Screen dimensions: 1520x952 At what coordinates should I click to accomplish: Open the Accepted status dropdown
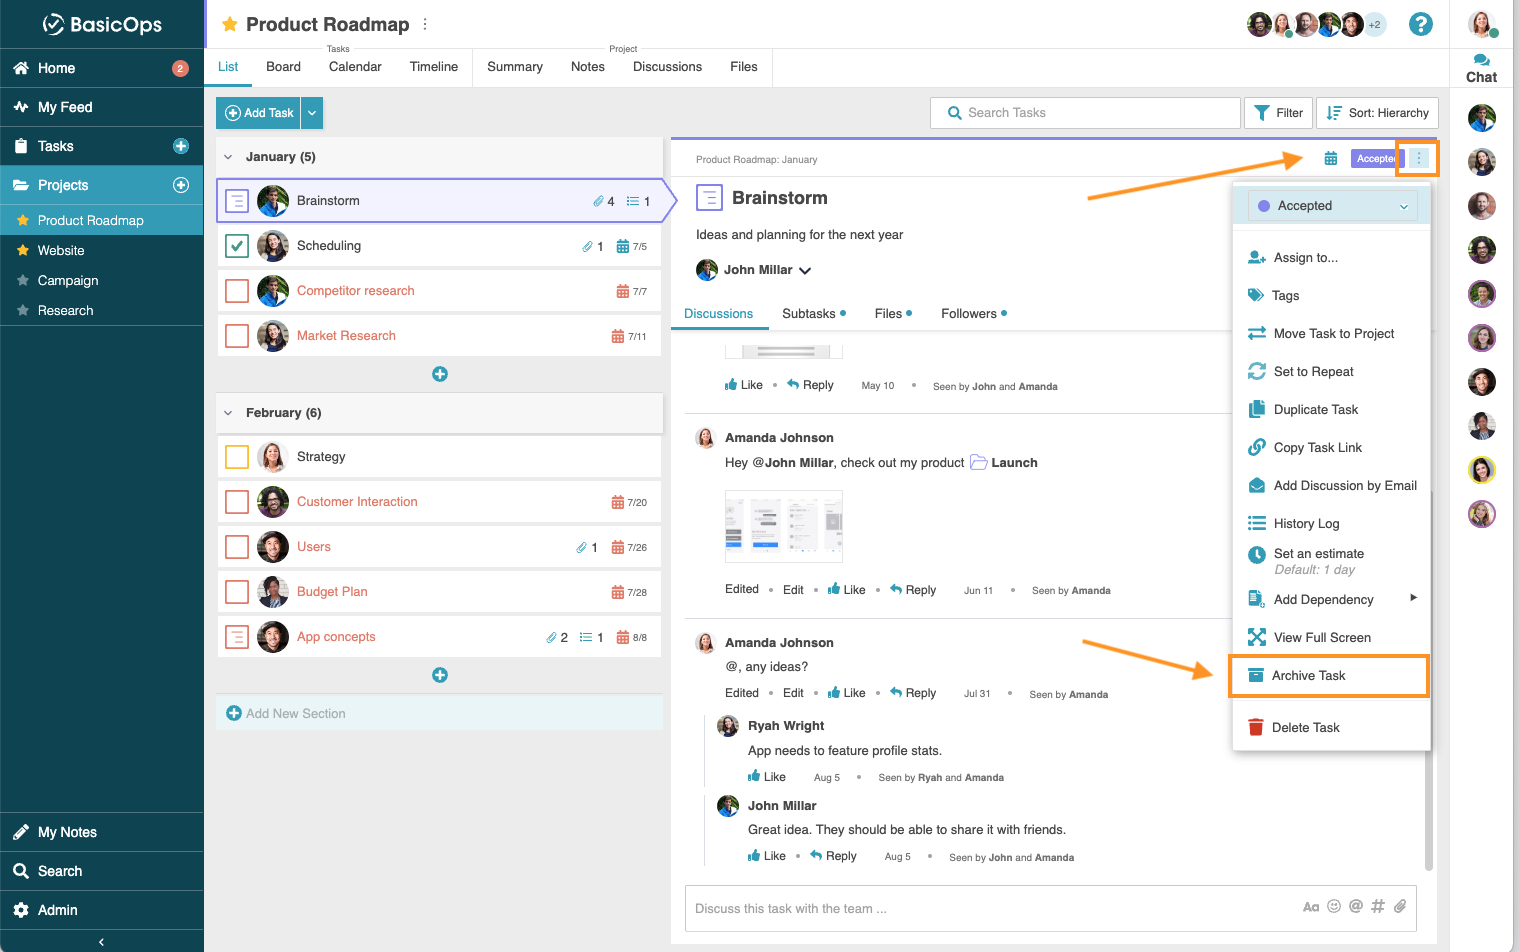[1331, 206]
